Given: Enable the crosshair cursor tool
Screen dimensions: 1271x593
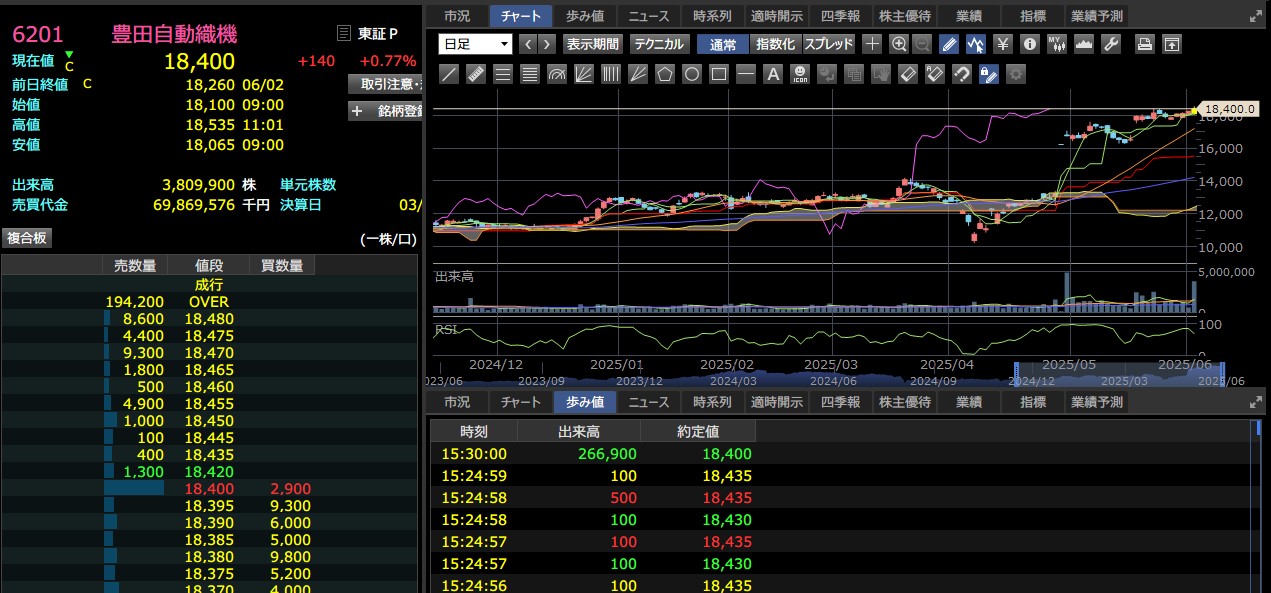Looking at the screenshot, I should (872, 44).
